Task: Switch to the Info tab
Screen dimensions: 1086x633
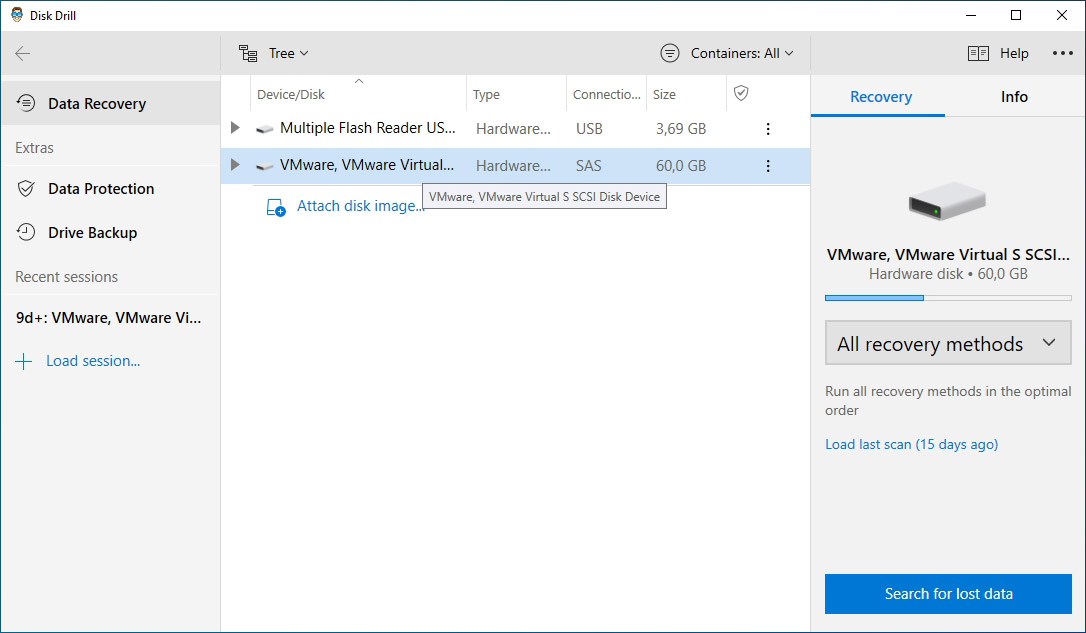Action: click(x=1014, y=97)
